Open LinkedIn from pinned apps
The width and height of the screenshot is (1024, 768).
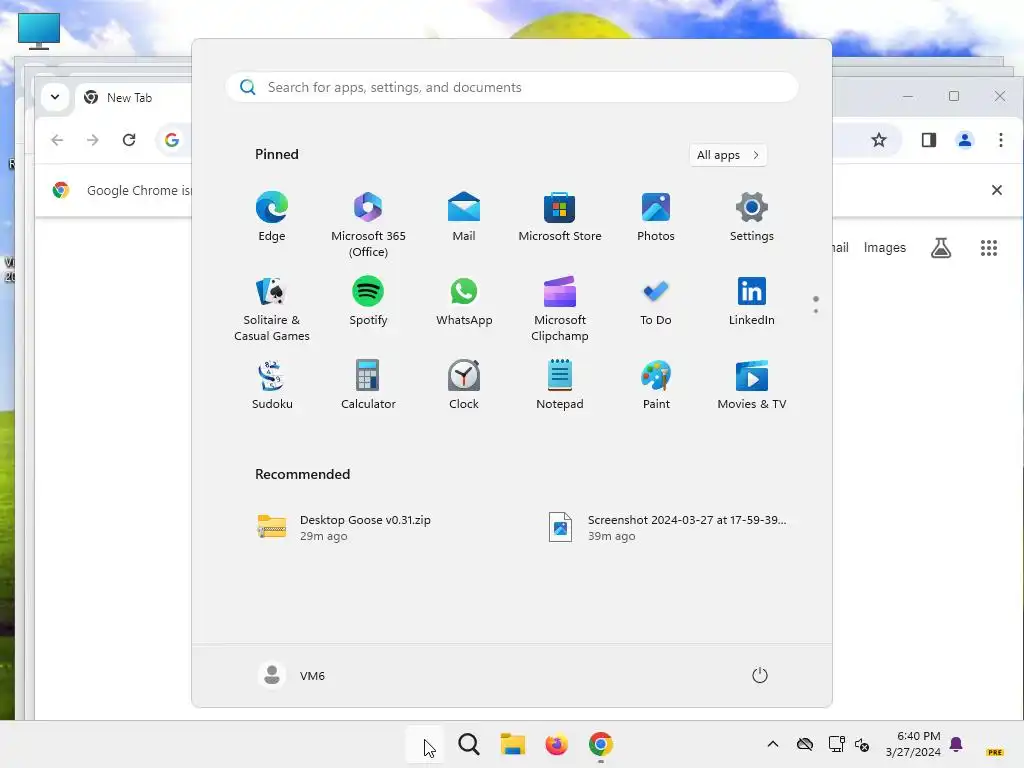[x=752, y=301]
